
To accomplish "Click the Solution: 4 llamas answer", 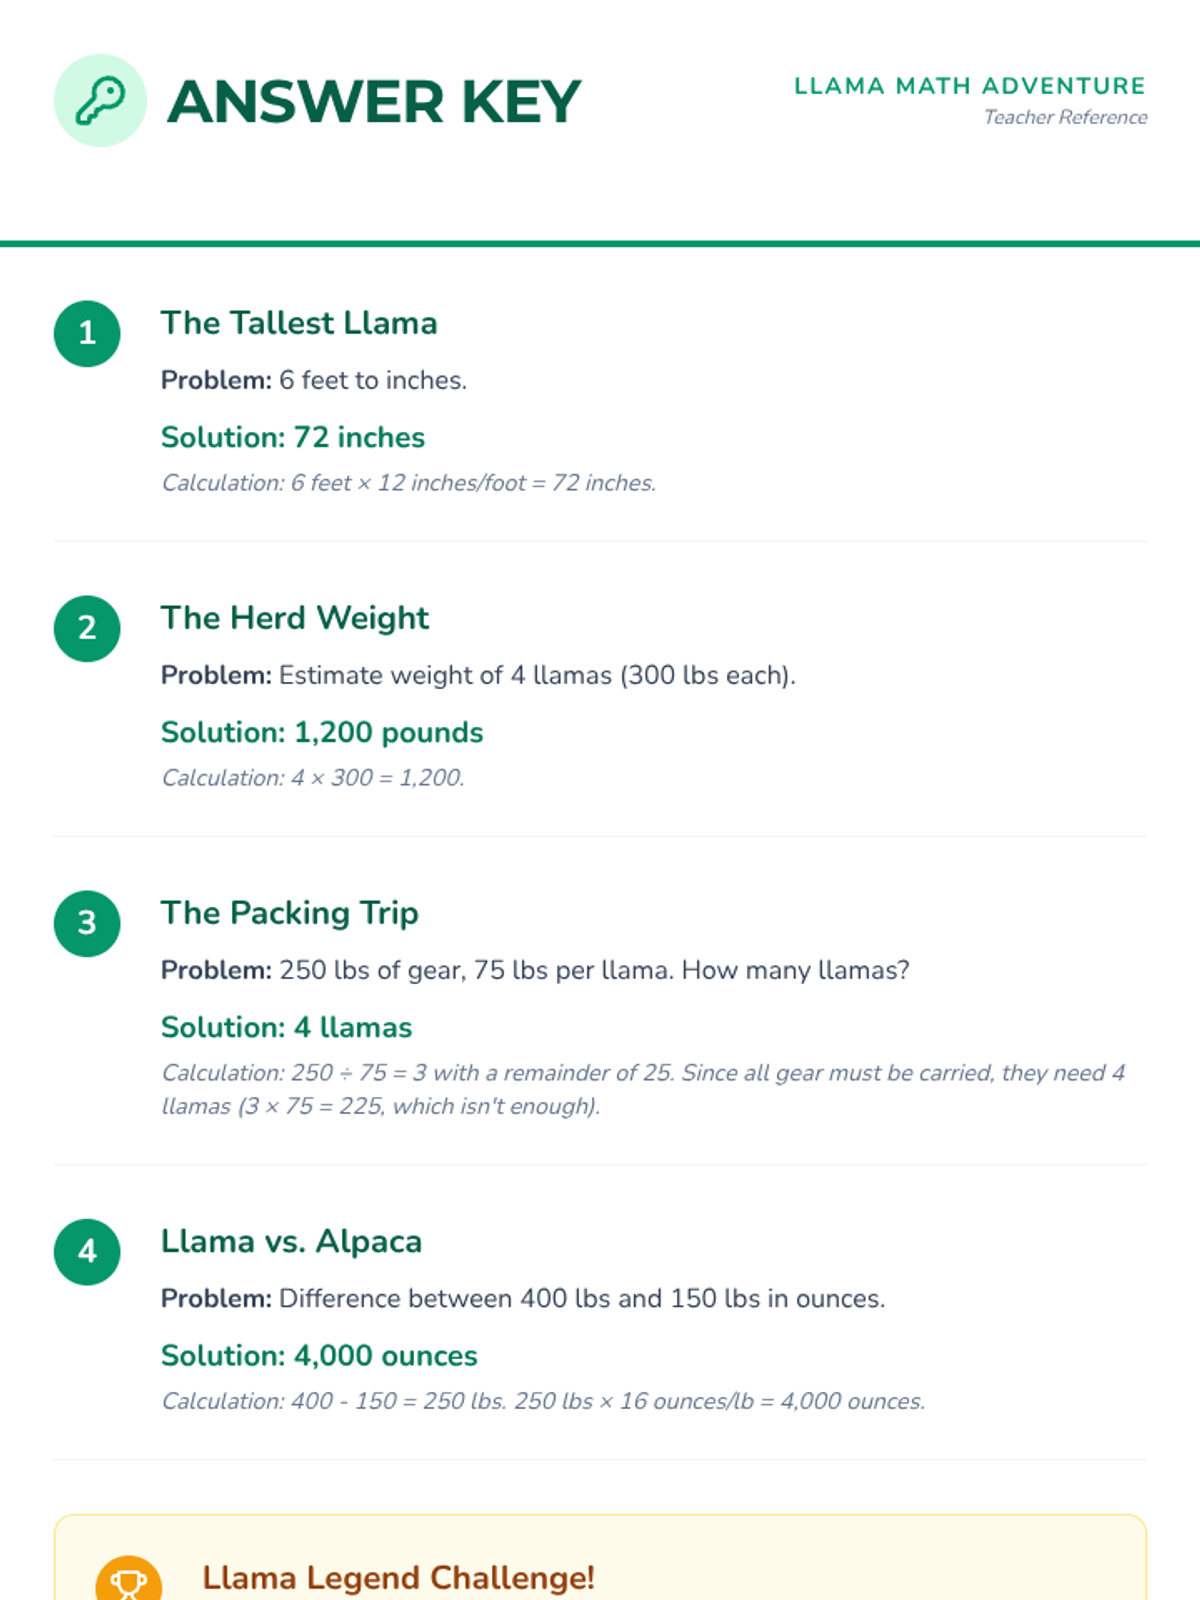I will tap(286, 1027).
